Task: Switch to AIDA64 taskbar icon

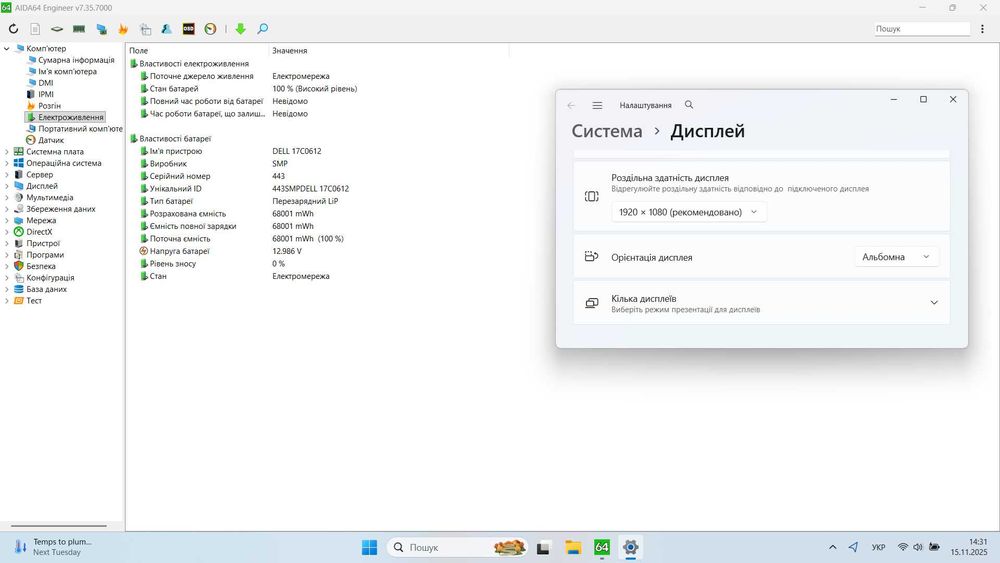Action: coord(601,547)
